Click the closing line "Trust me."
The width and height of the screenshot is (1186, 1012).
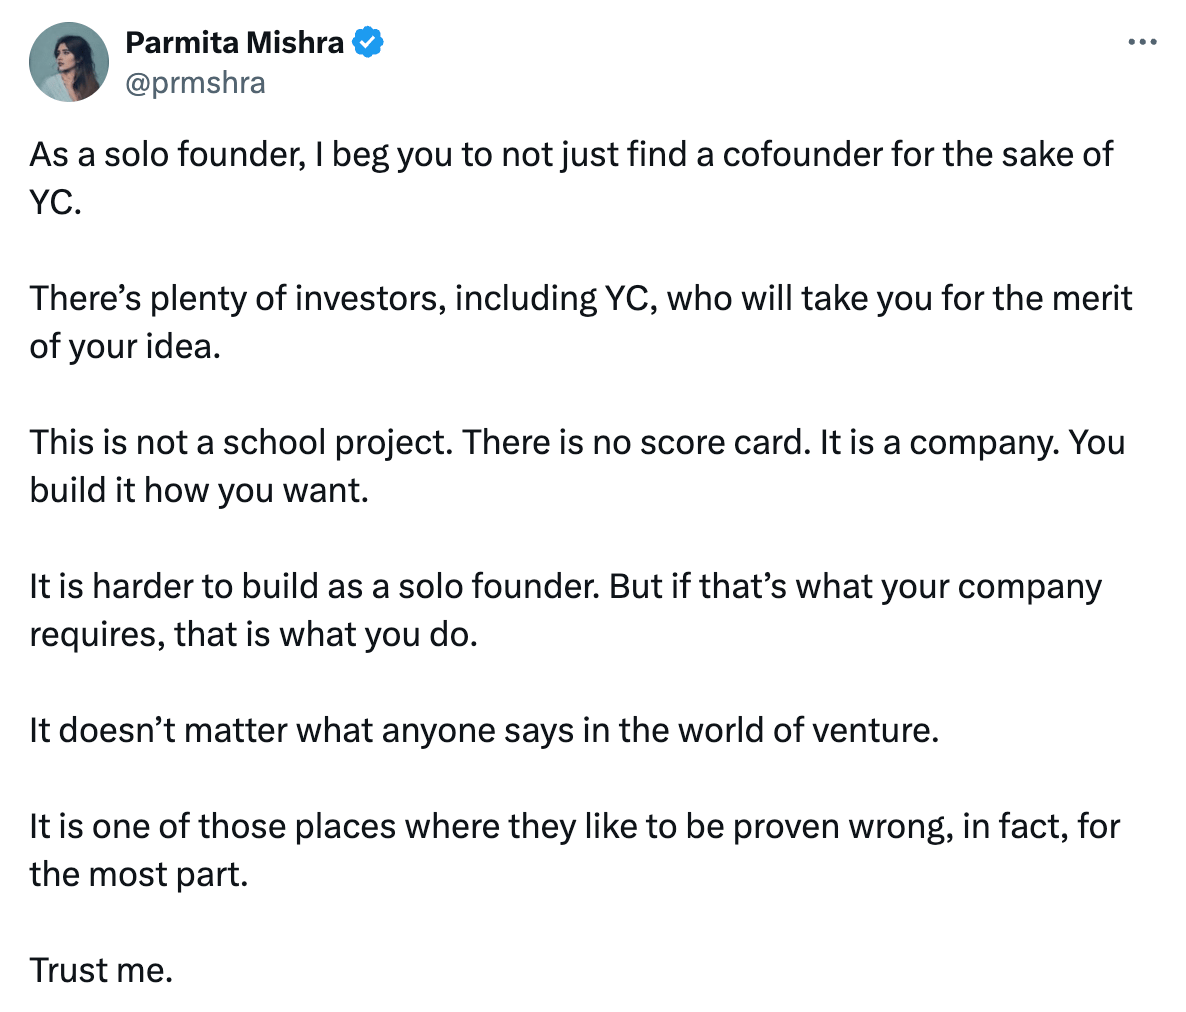coord(101,970)
